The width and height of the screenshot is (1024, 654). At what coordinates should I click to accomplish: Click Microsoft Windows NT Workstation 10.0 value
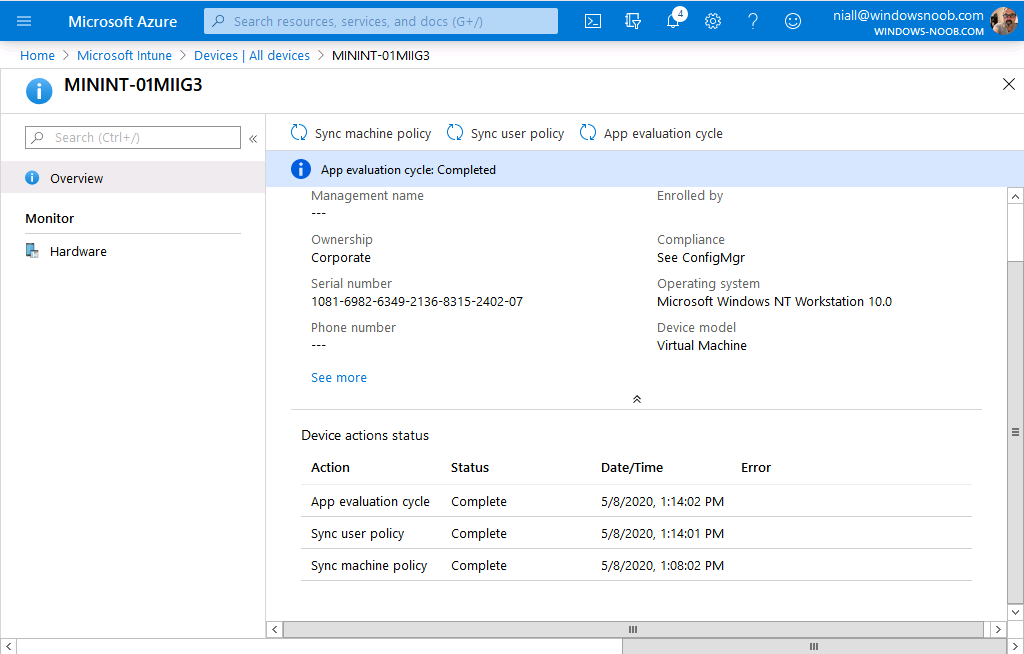(774, 301)
